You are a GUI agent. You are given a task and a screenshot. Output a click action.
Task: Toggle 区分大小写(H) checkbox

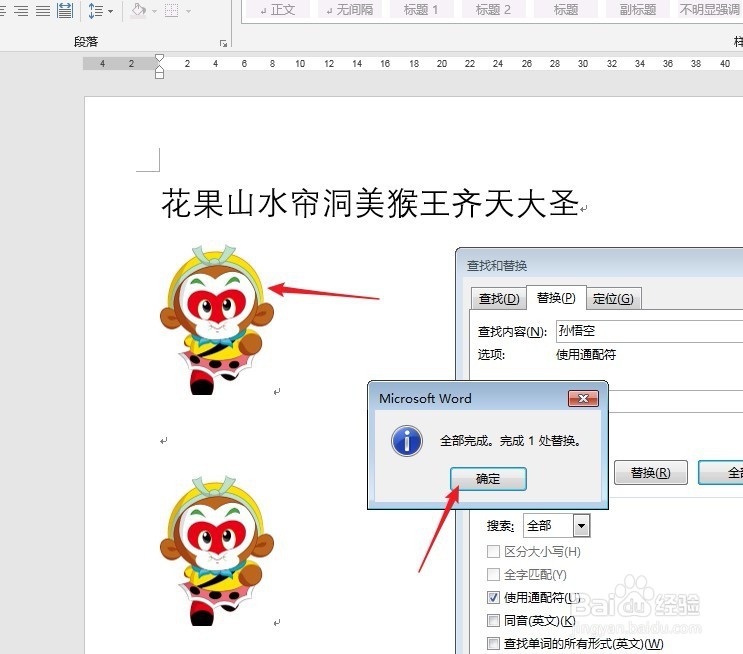(493, 551)
